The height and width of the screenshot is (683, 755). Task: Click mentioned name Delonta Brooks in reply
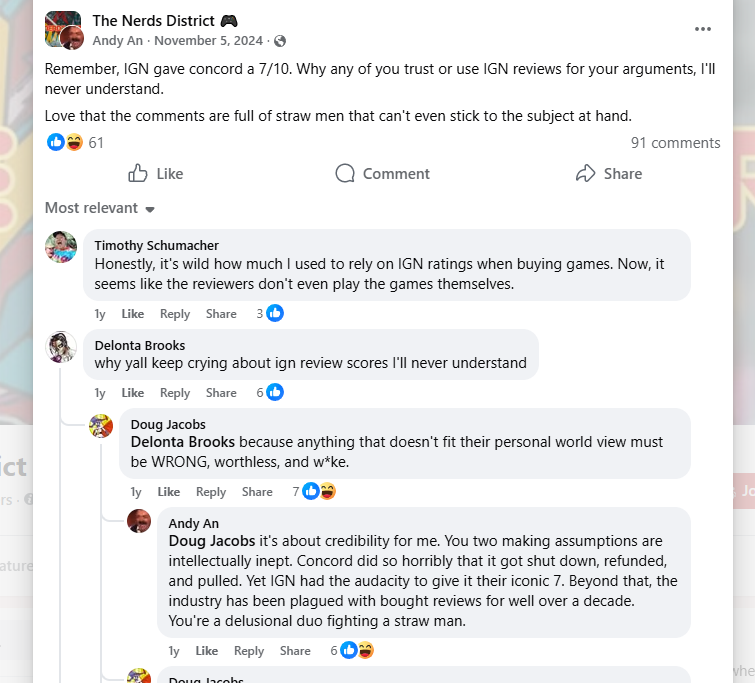pos(183,441)
